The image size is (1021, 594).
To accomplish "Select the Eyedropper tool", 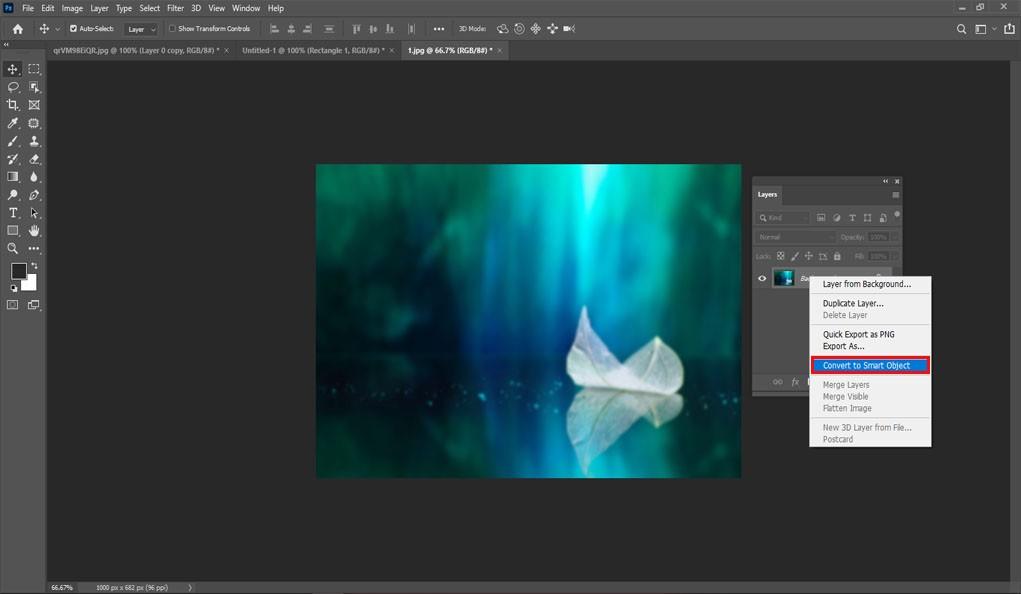I will [x=12, y=123].
